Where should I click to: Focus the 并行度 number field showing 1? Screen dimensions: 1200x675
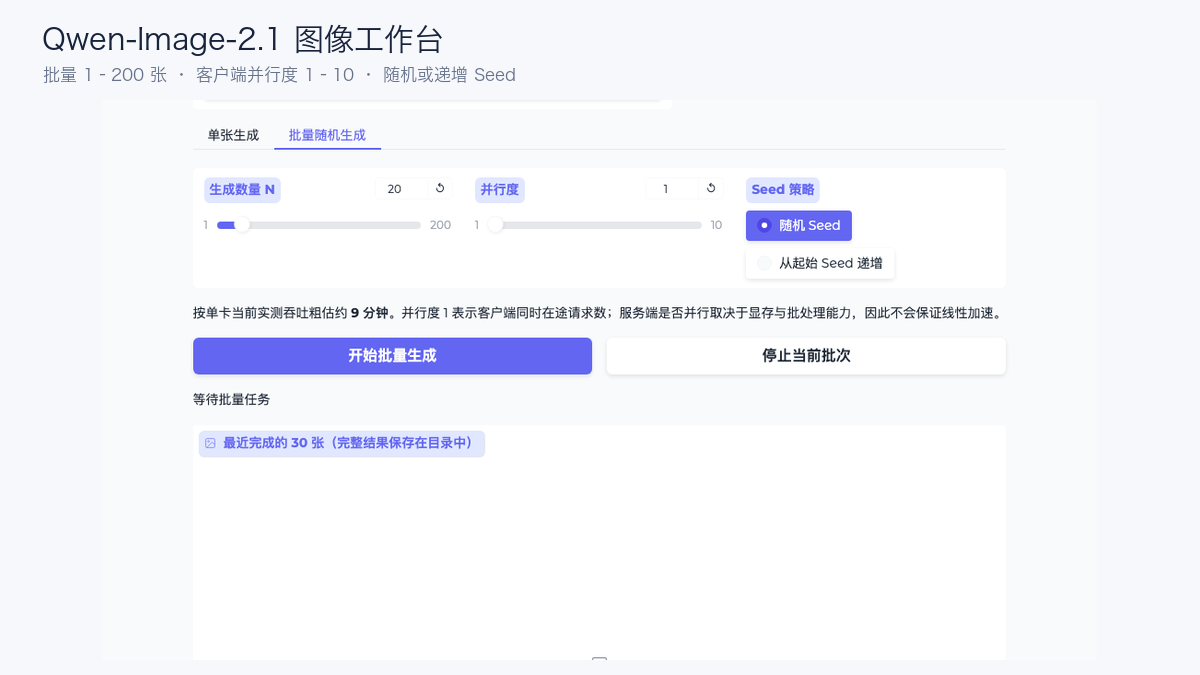coord(673,189)
